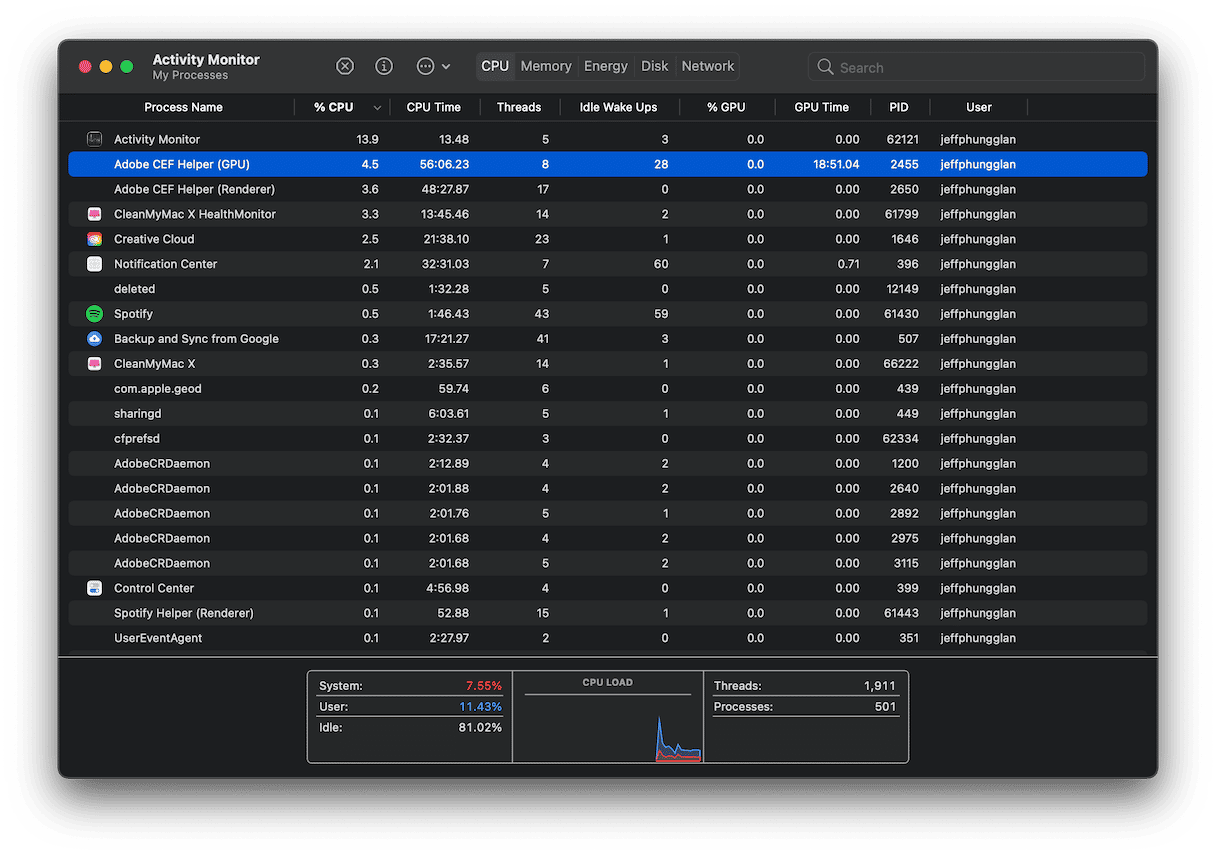
Task: Select the Spotify Helper (Renderer) process
Action: [x=608, y=613]
